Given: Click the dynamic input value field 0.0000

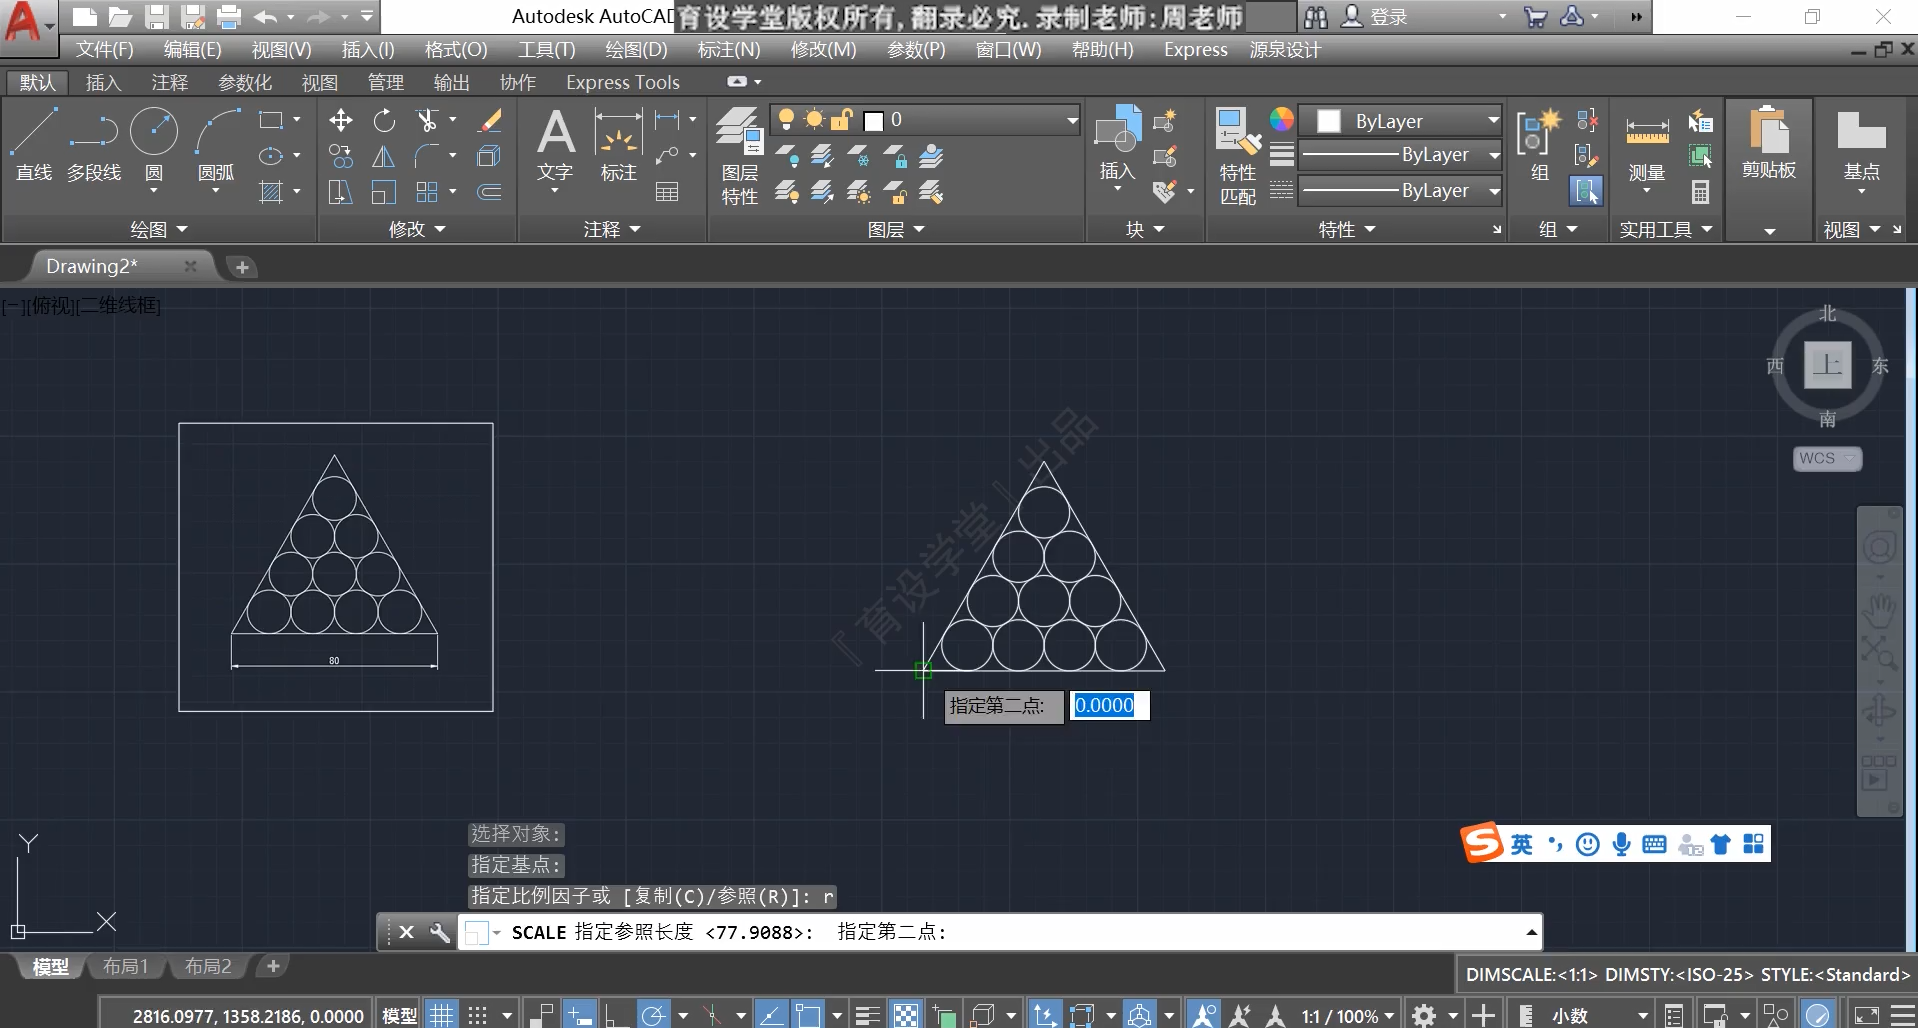Looking at the screenshot, I should tap(1109, 705).
